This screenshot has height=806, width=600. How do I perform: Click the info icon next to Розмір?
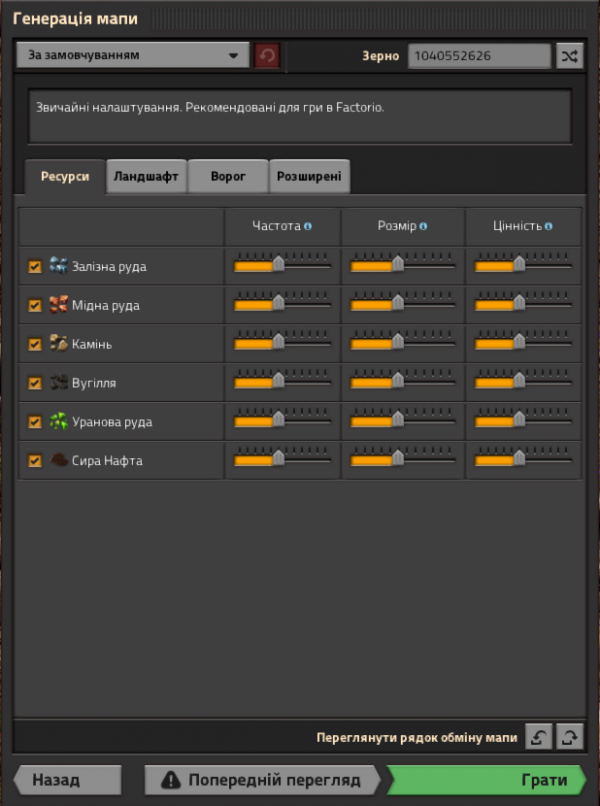(x=423, y=226)
